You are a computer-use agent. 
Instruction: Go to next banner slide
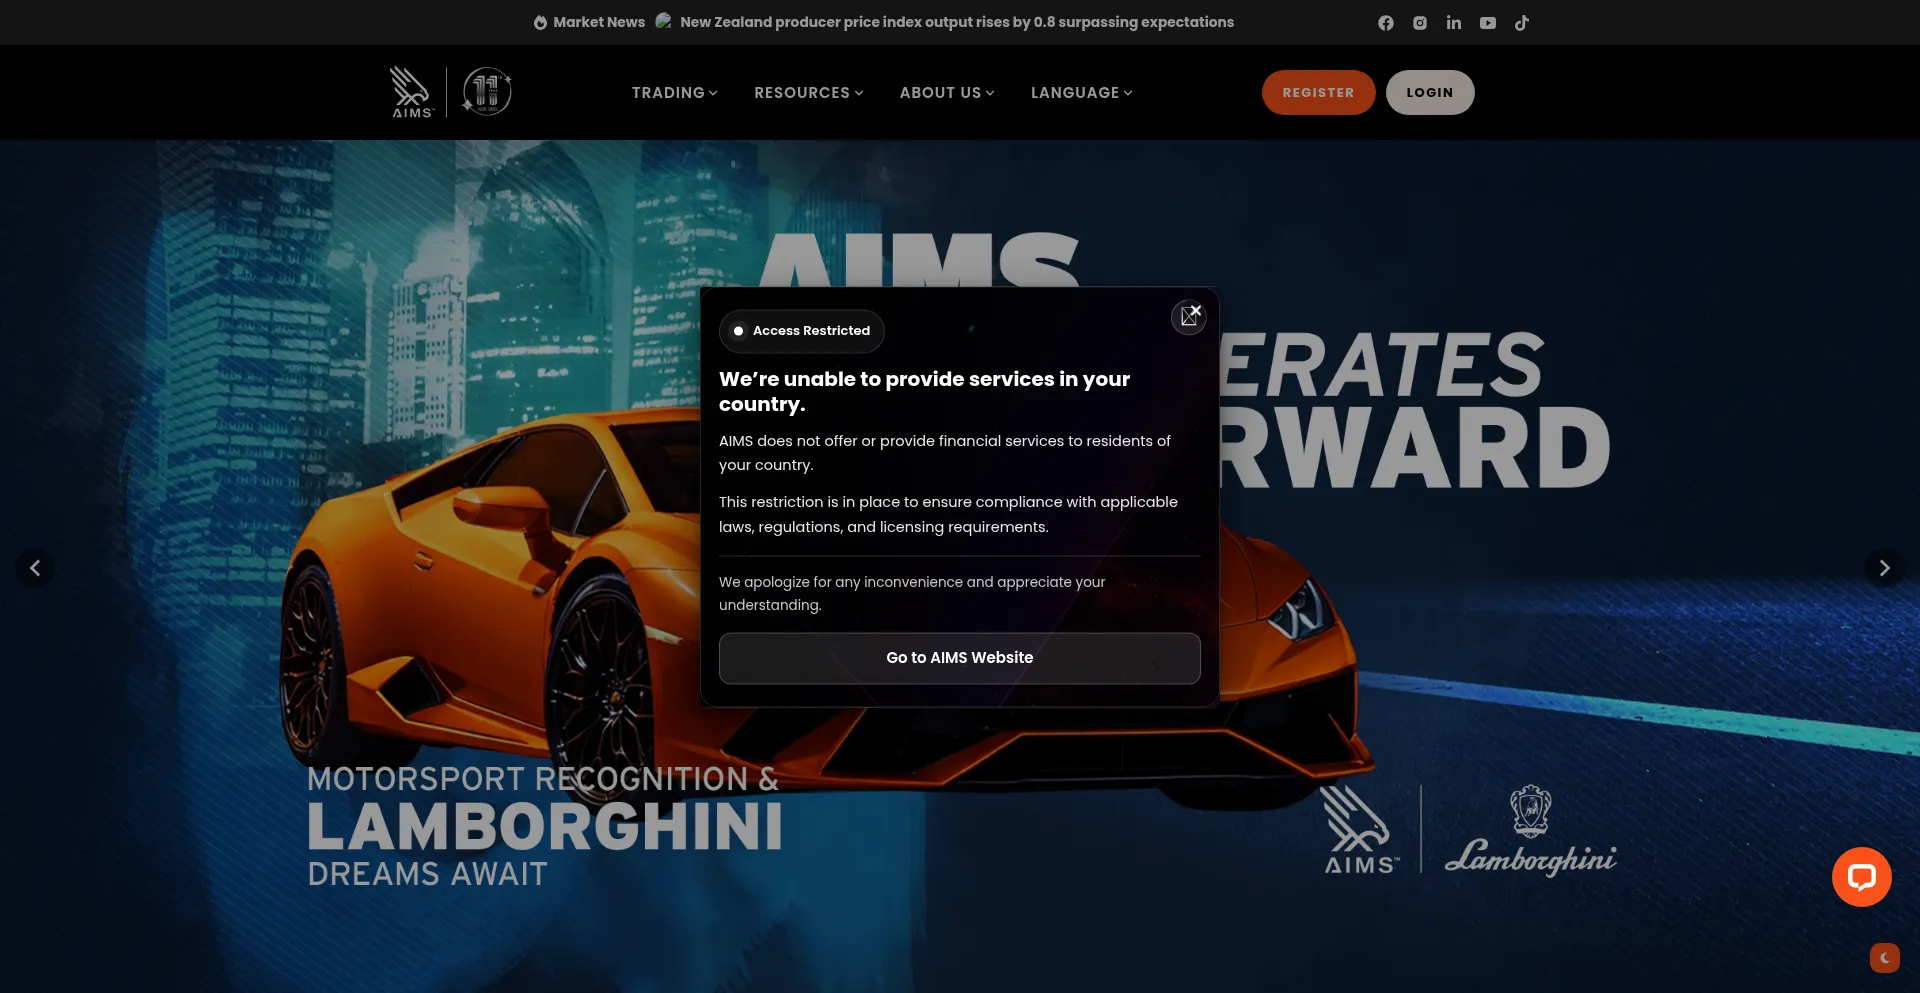(x=1884, y=568)
